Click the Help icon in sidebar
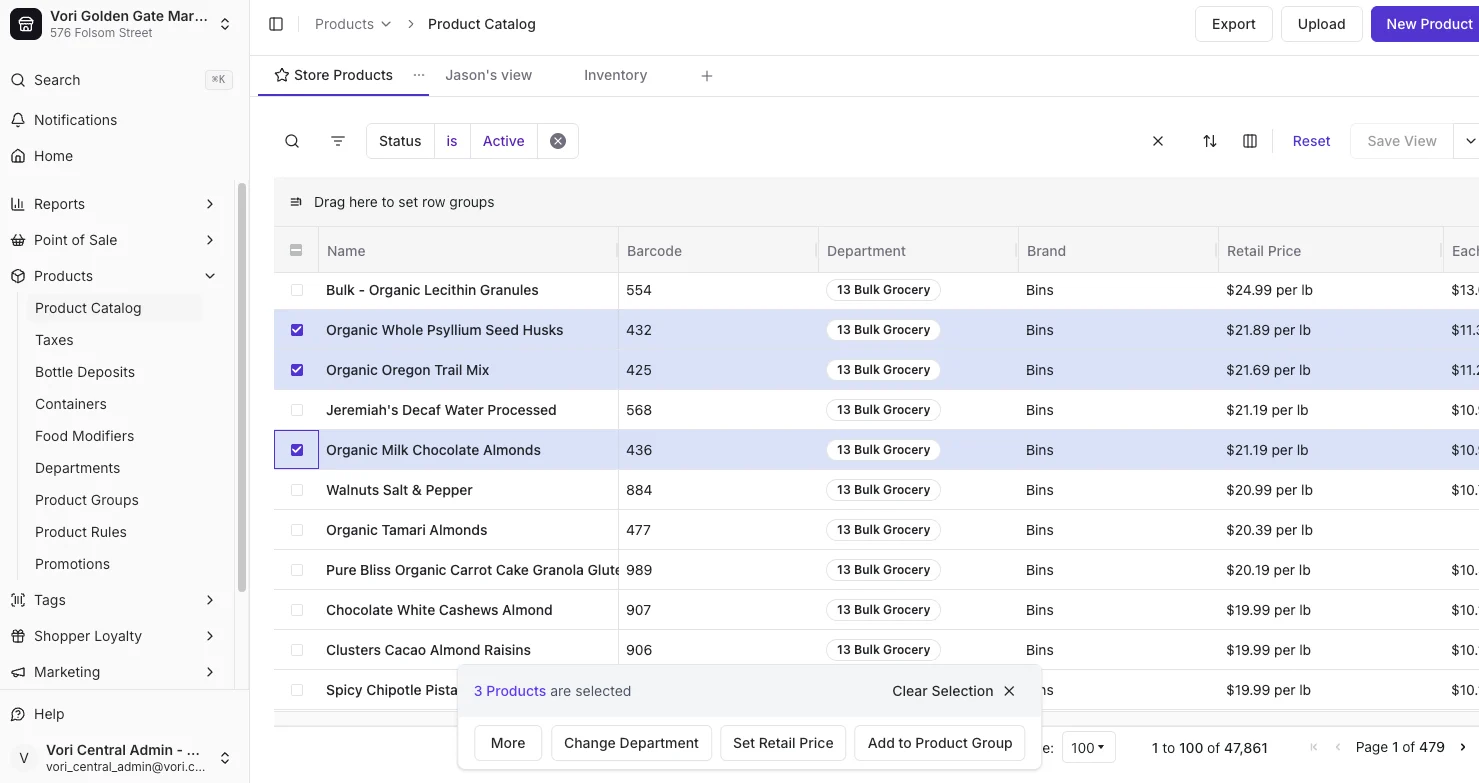1479x783 pixels. pyautogui.click(x=18, y=714)
